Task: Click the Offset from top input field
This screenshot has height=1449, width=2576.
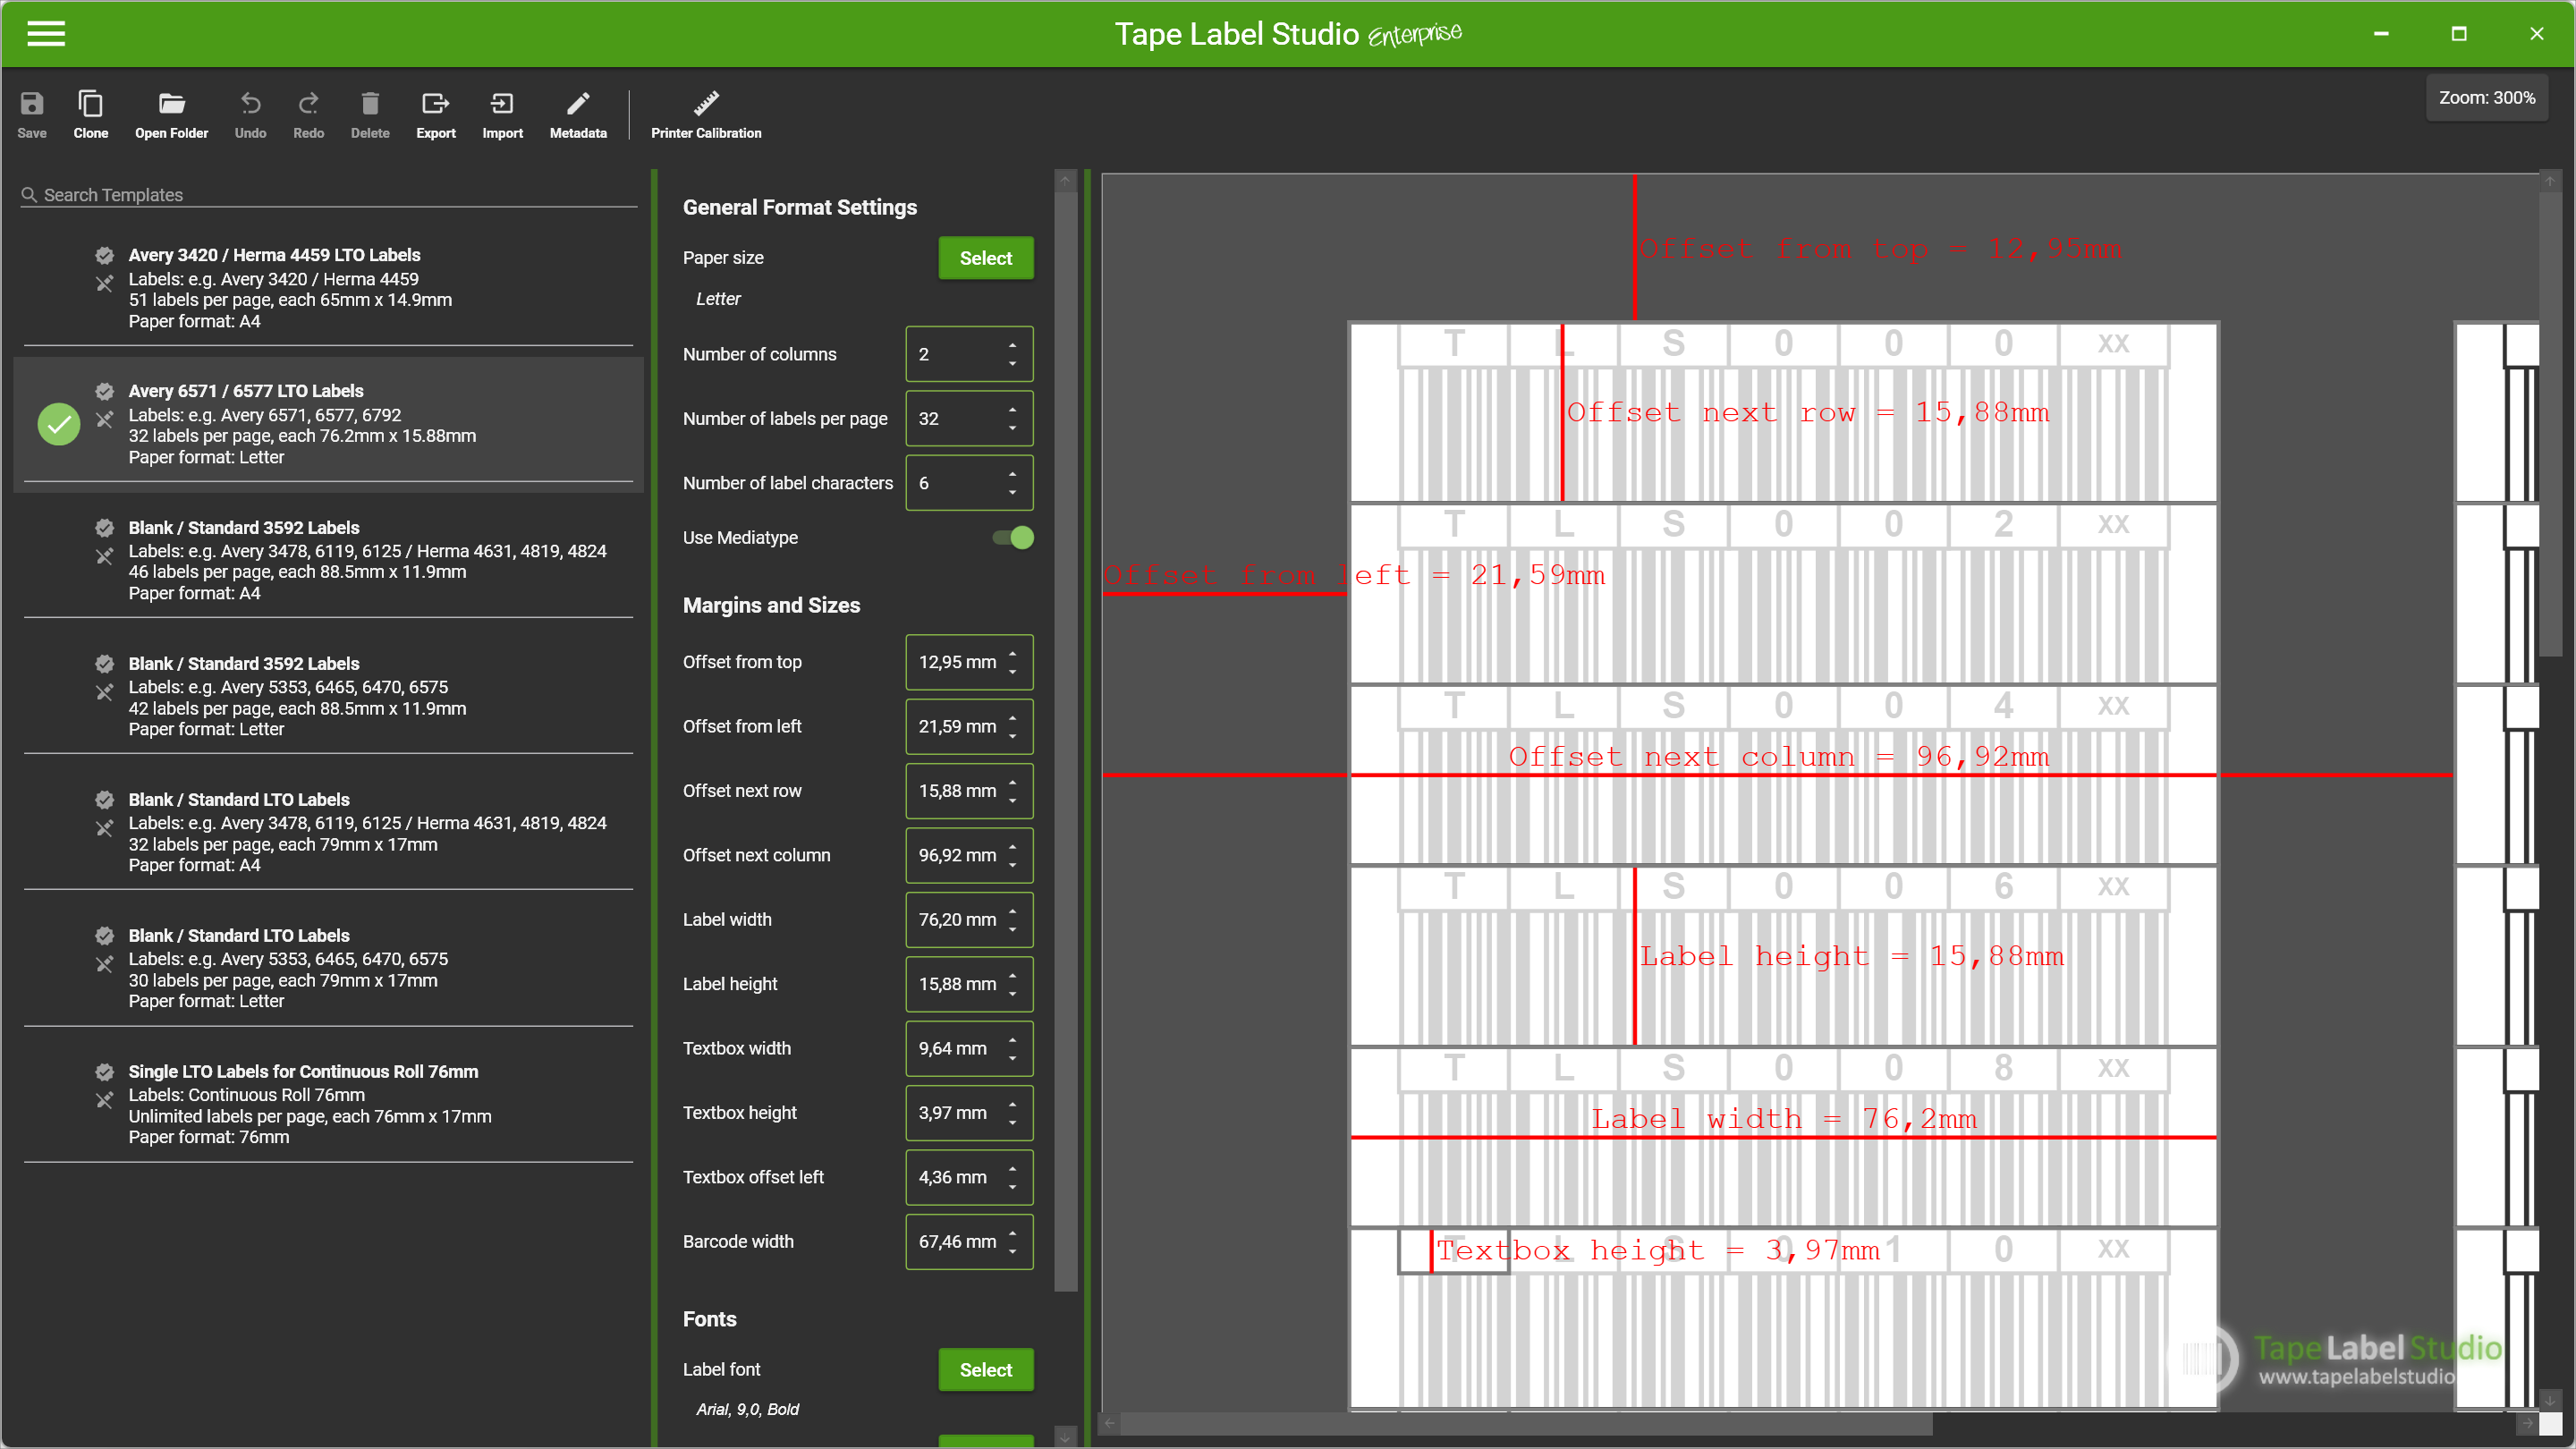Action: point(969,662)
